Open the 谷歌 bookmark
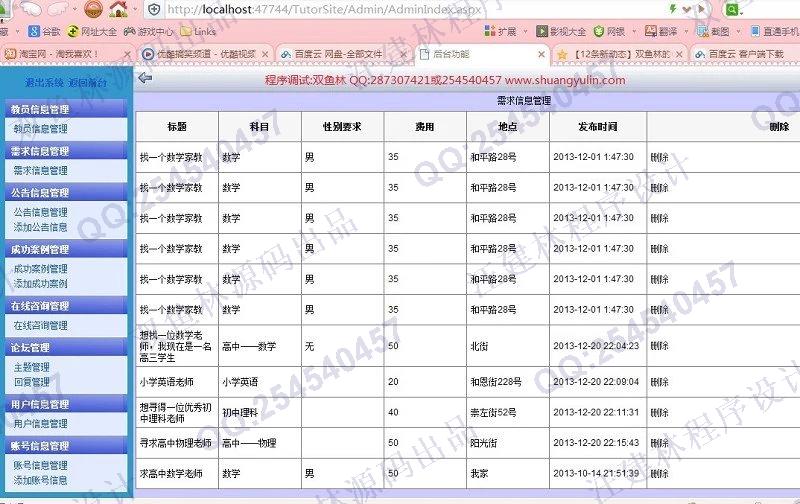 pyautogui.click(x=44, y=32)
